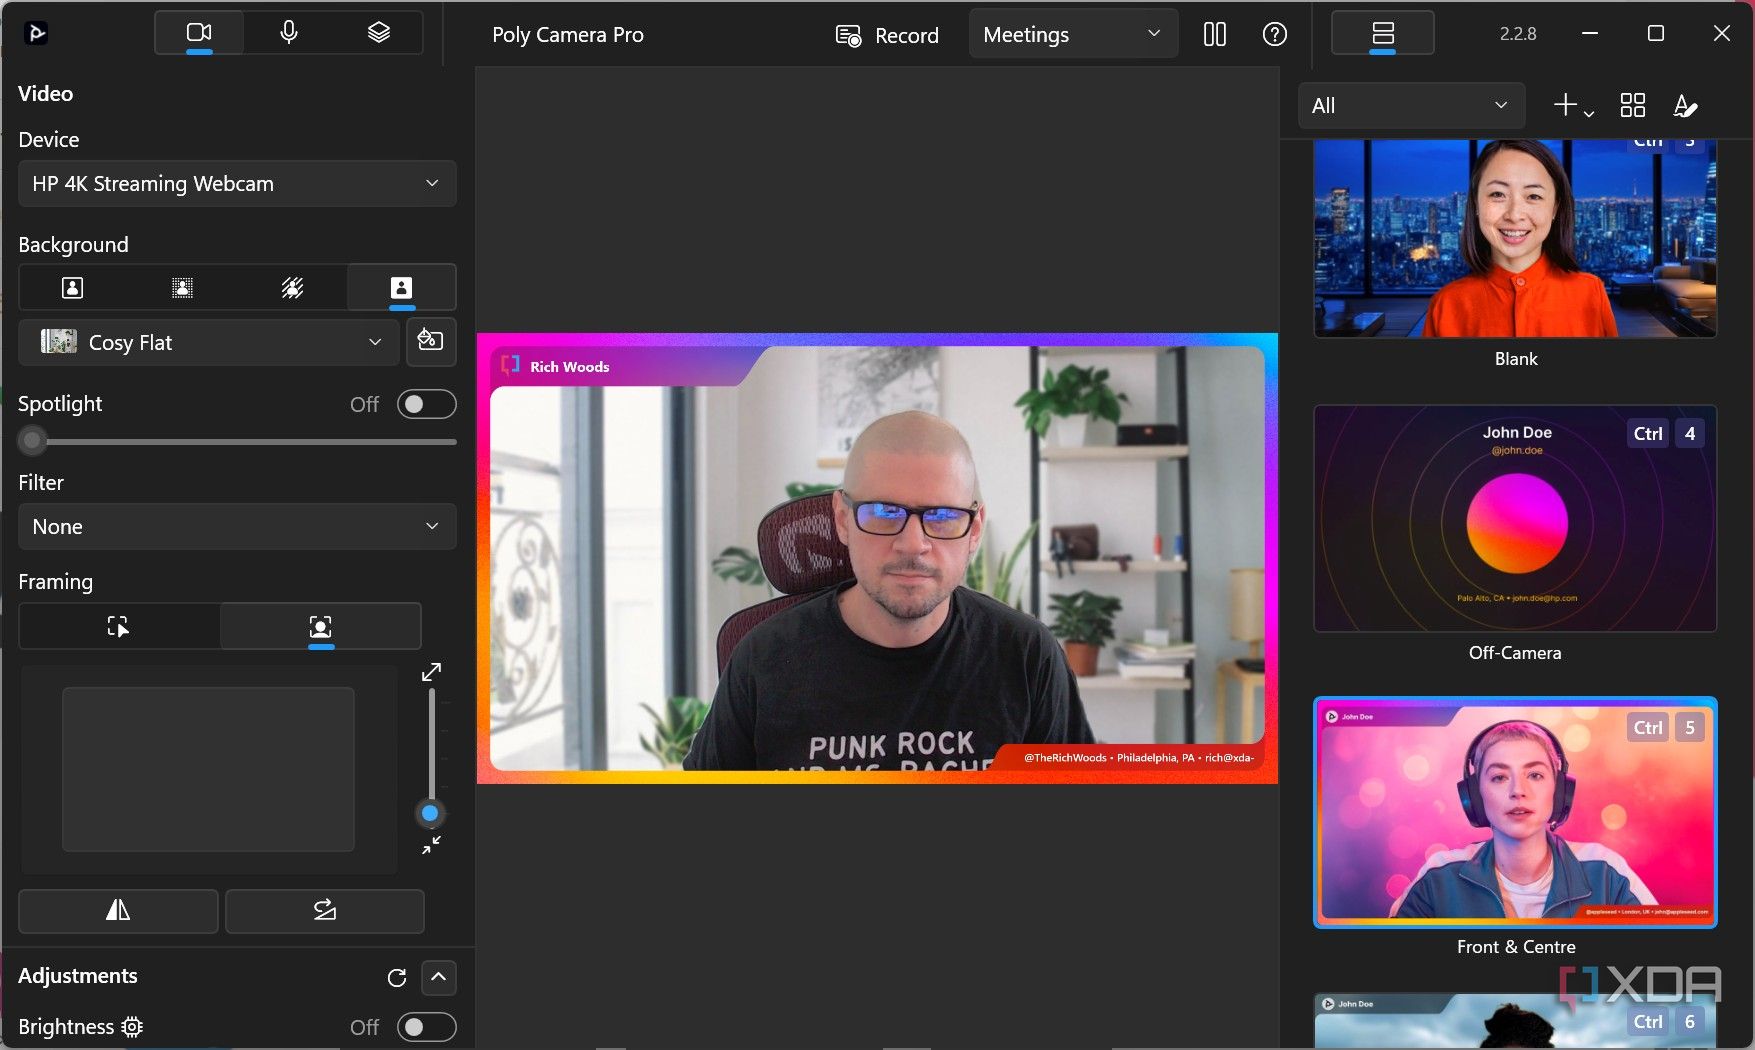
Task: Enable the Brightness toggle
Action: click(x=426, y=1027)
